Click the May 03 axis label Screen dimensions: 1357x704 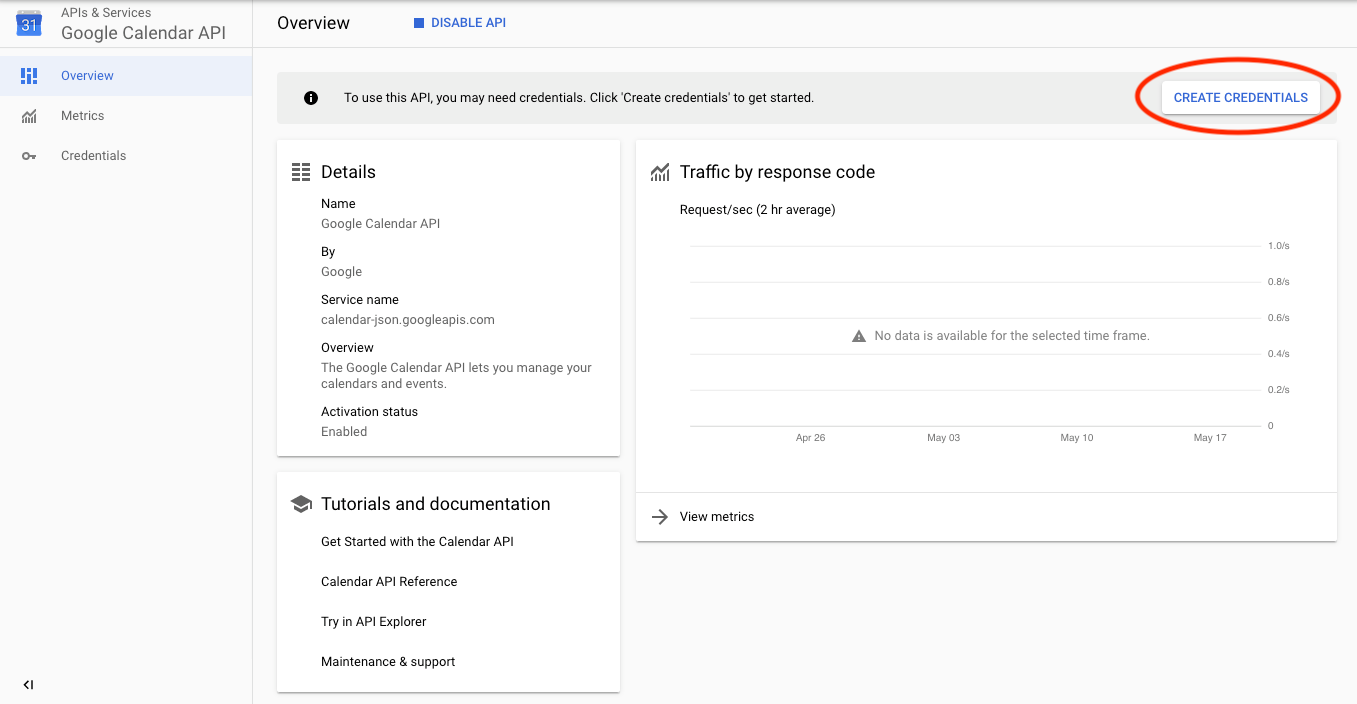[944, 438]
